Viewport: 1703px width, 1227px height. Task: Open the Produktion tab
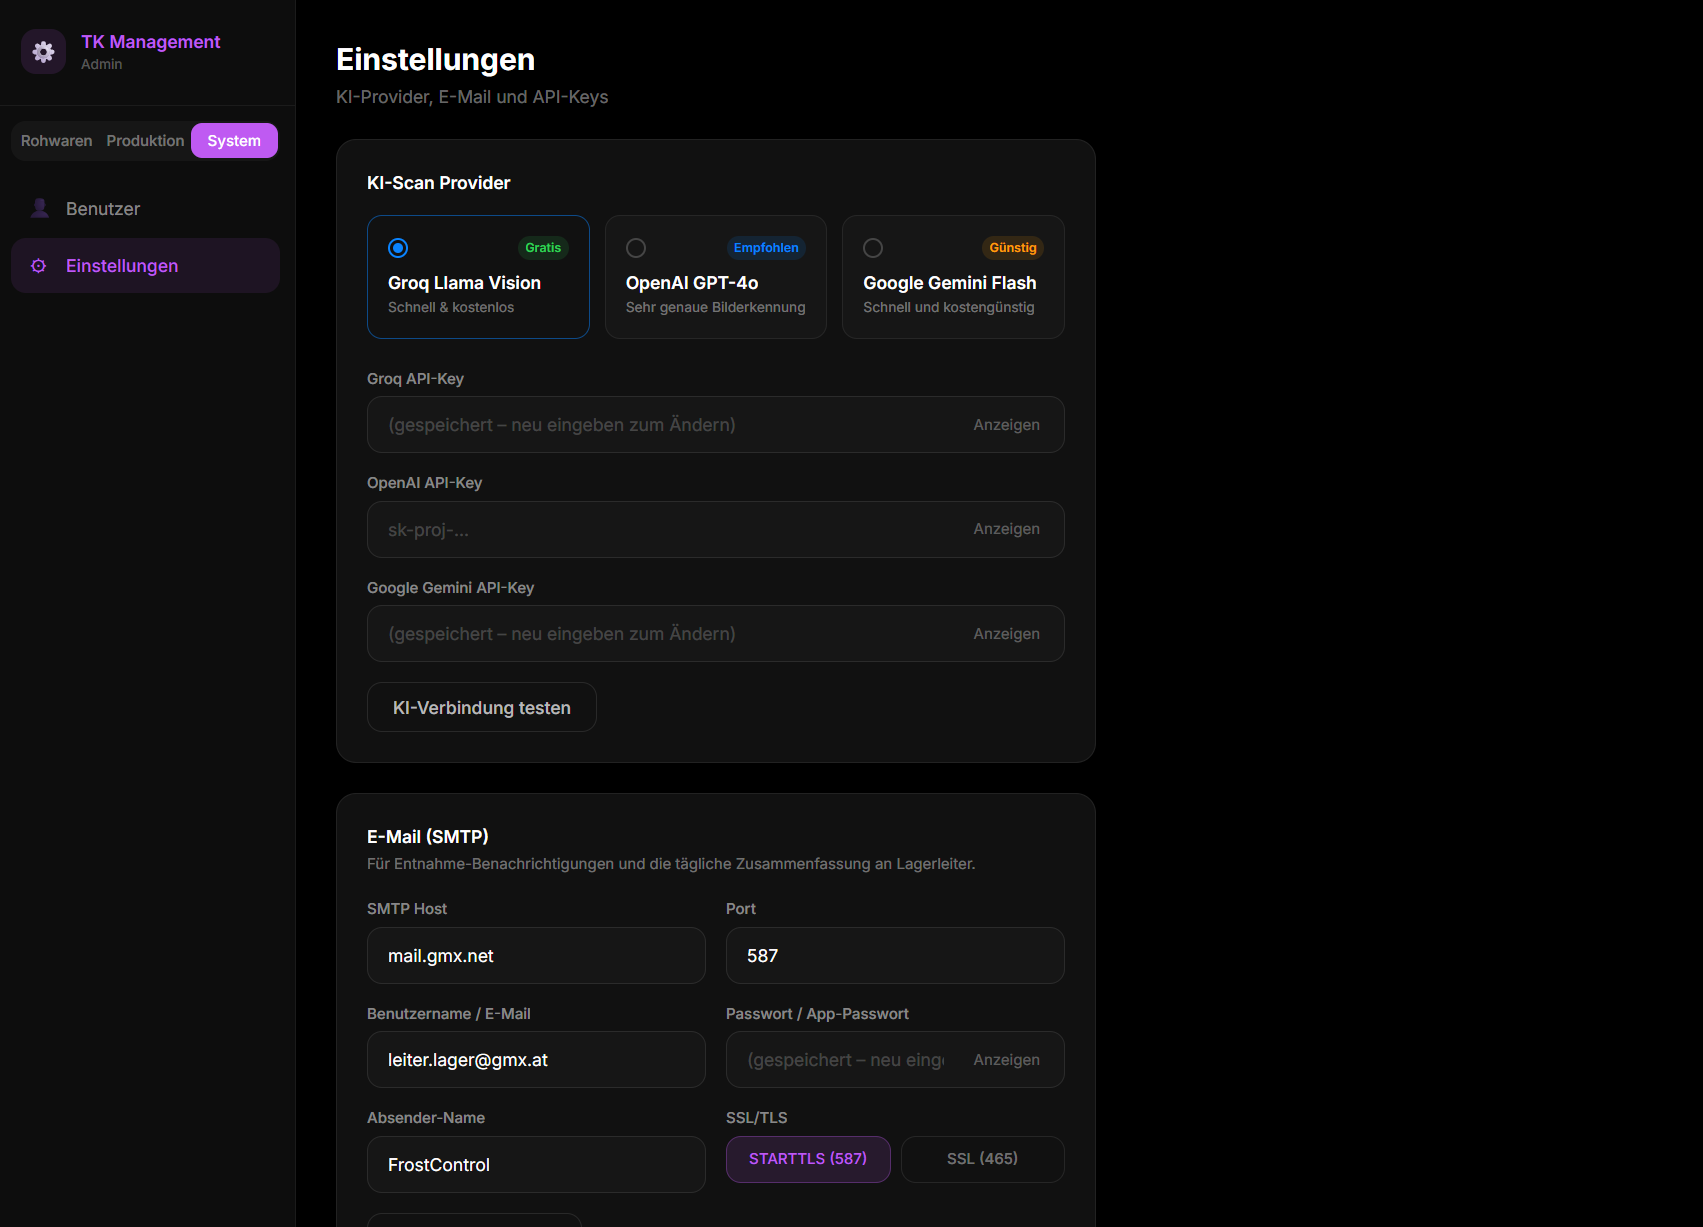(144, 140)
